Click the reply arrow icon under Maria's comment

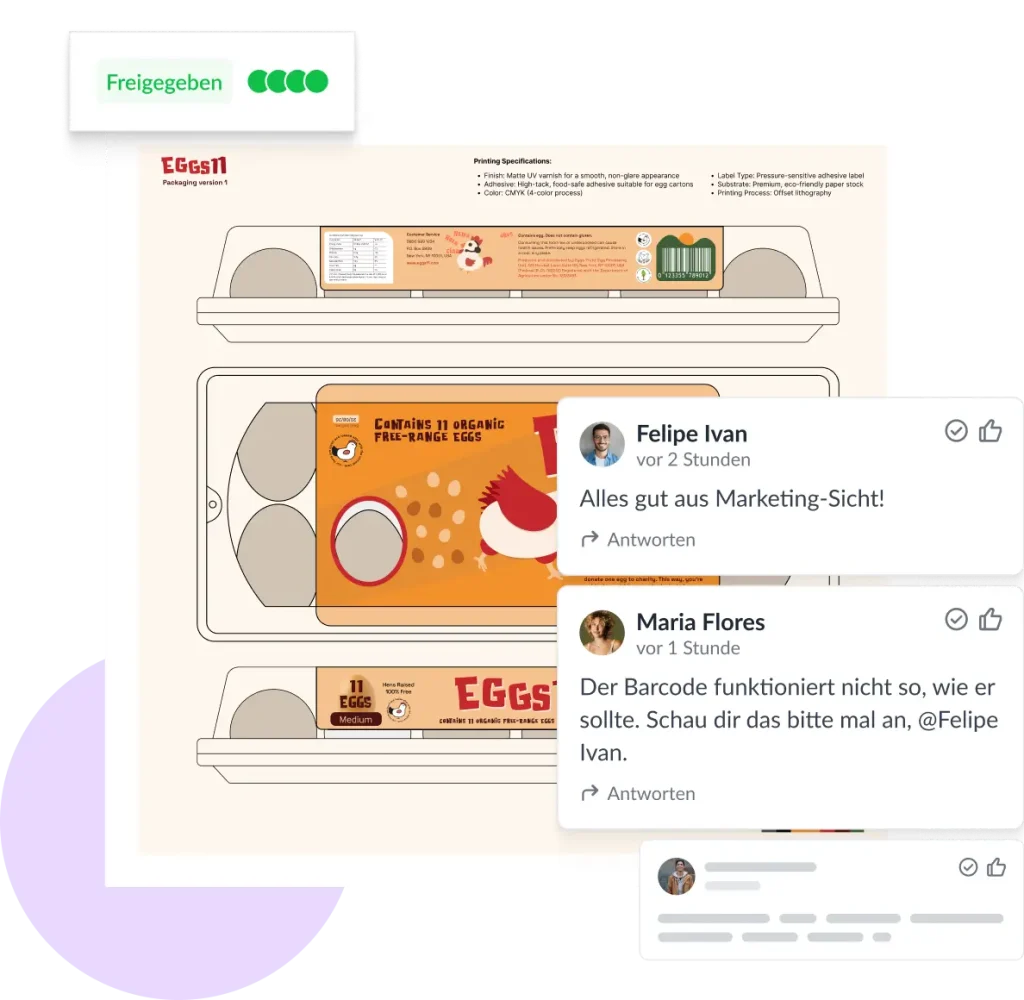(x=590, y=792)
